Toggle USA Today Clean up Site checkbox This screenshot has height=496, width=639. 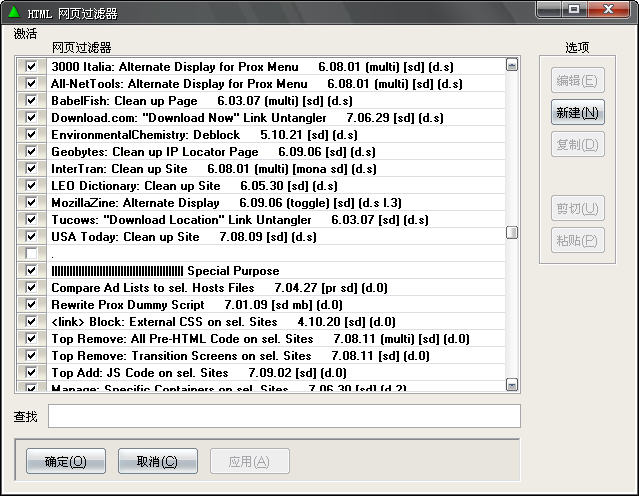[31, 236]
